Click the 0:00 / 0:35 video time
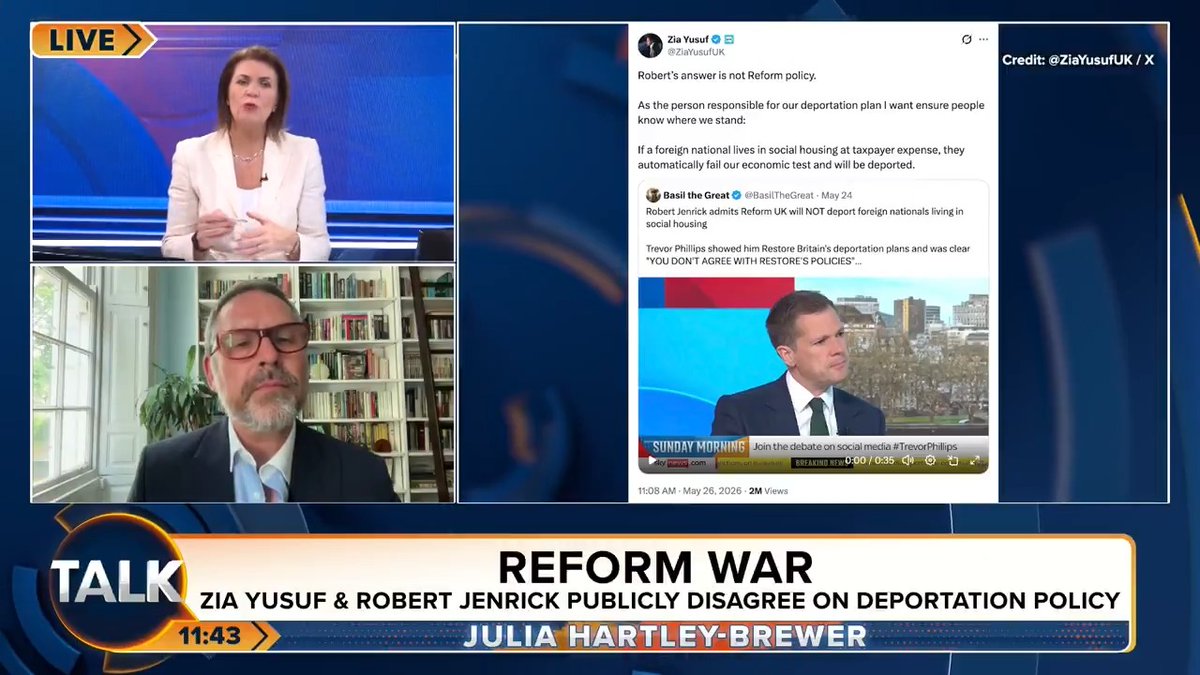The image size is (1200, 675). (869, 461)
